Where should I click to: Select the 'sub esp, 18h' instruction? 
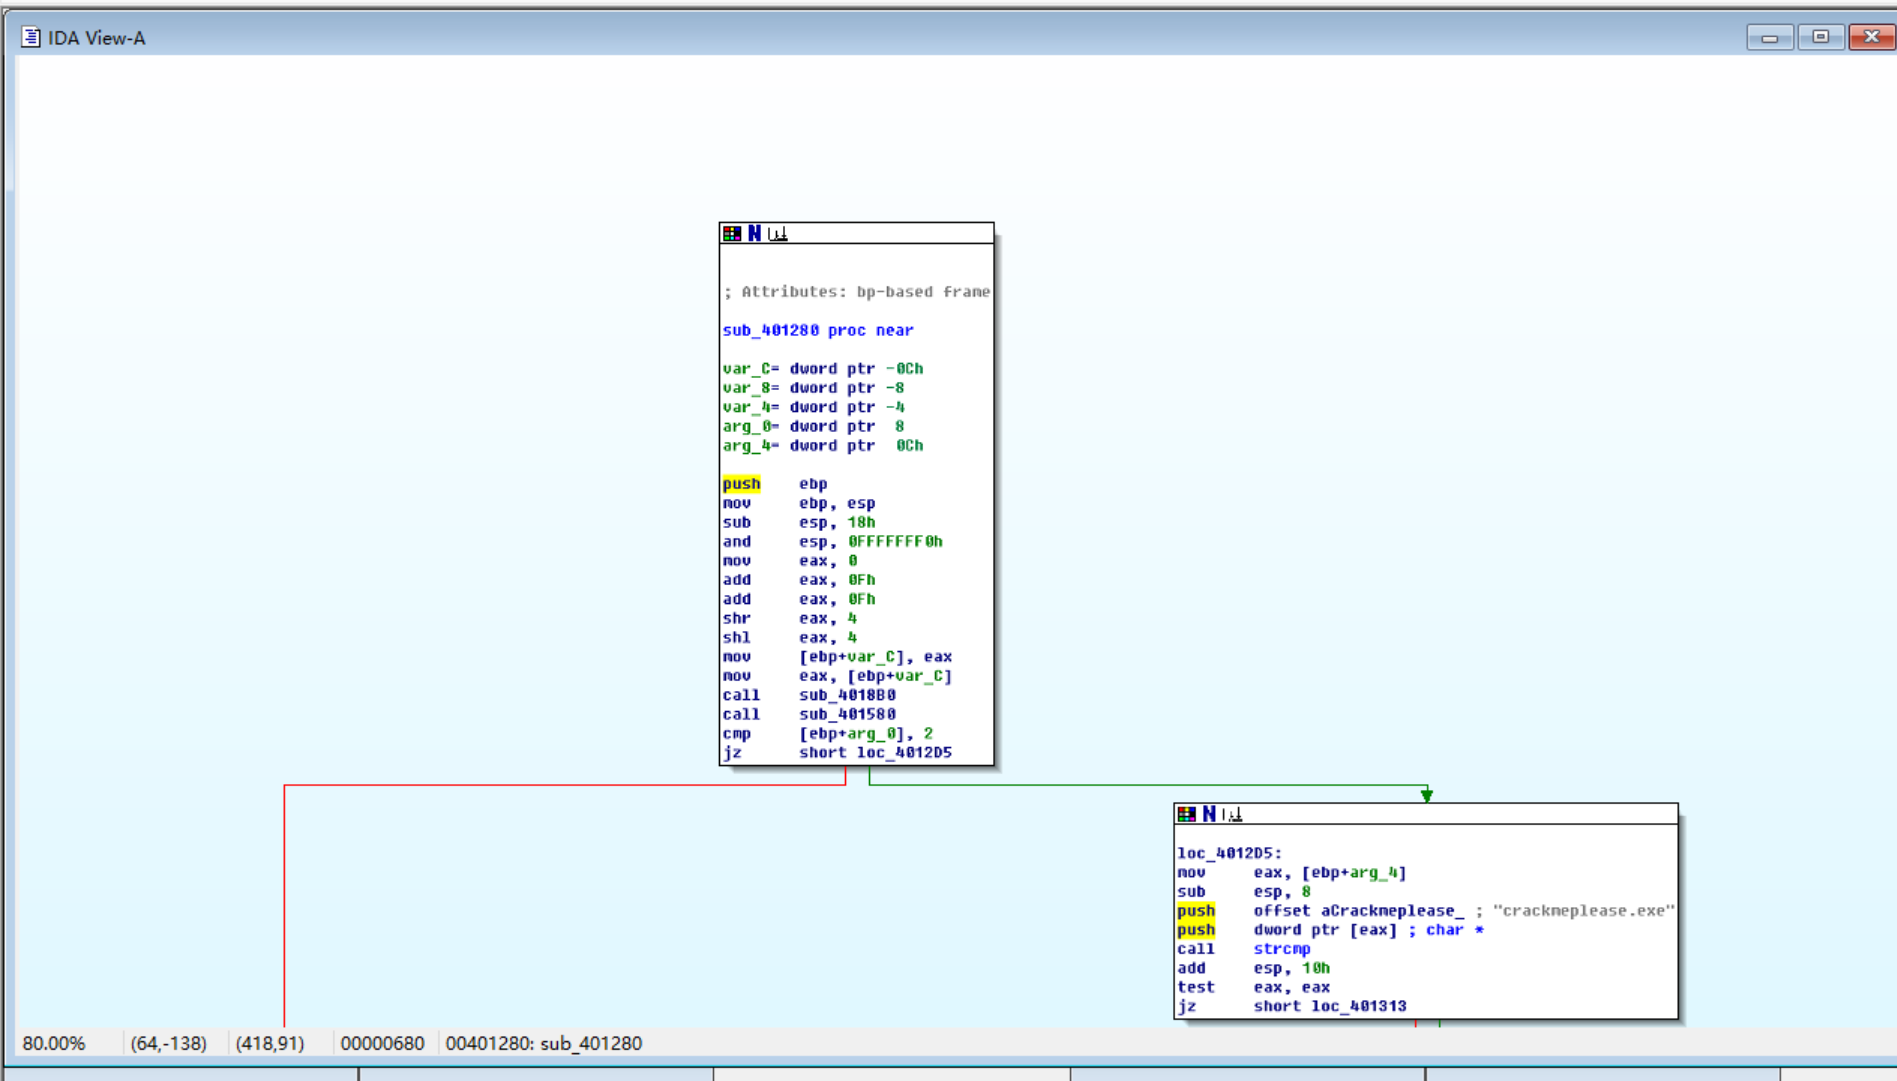[799, 522]
